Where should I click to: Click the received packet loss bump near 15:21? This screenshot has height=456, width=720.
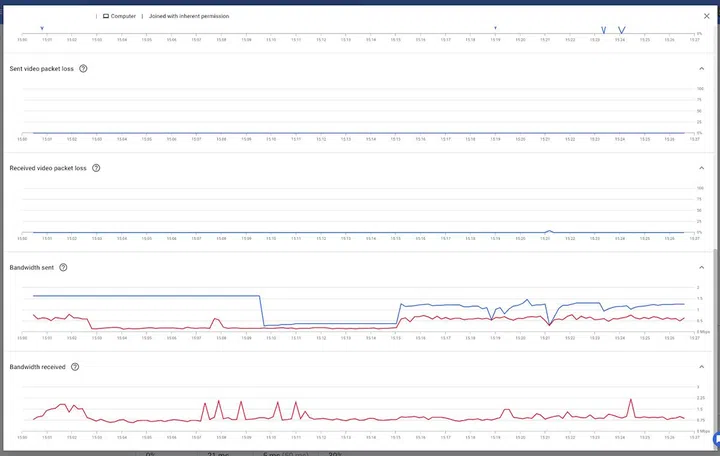click(x=547, y=230)
